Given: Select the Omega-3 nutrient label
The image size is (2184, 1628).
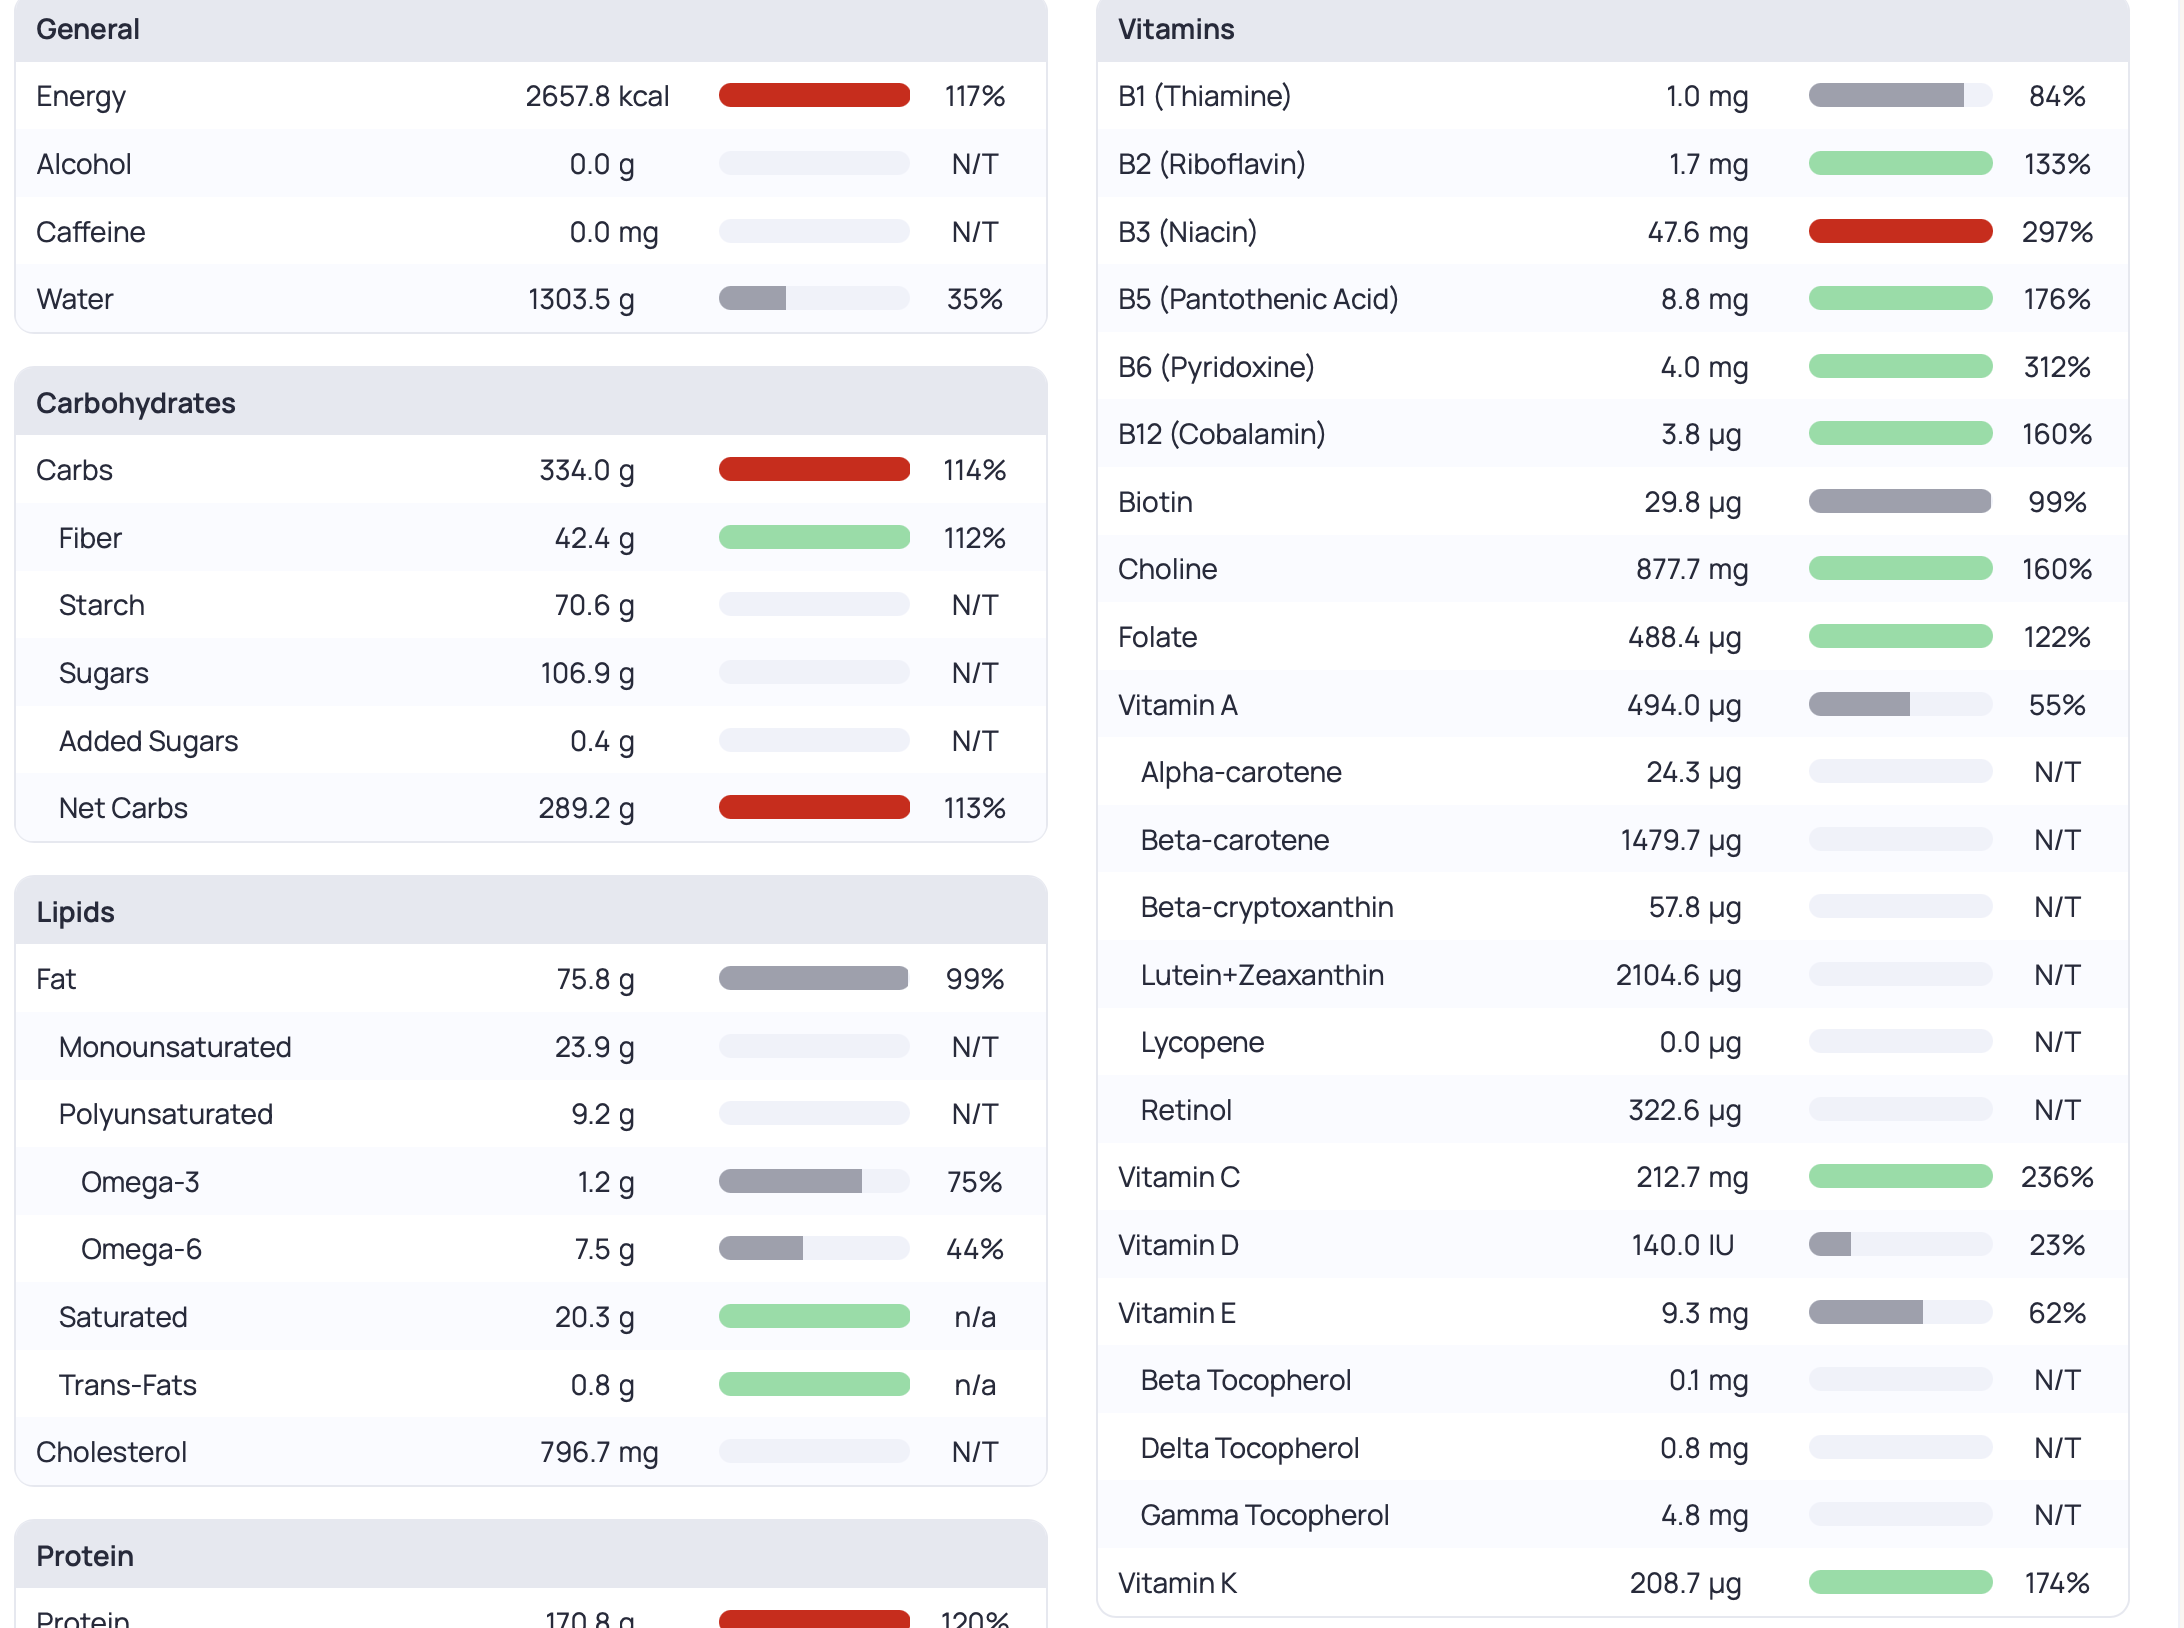Looking at the screenshot, I should (x=140, y=1182).
